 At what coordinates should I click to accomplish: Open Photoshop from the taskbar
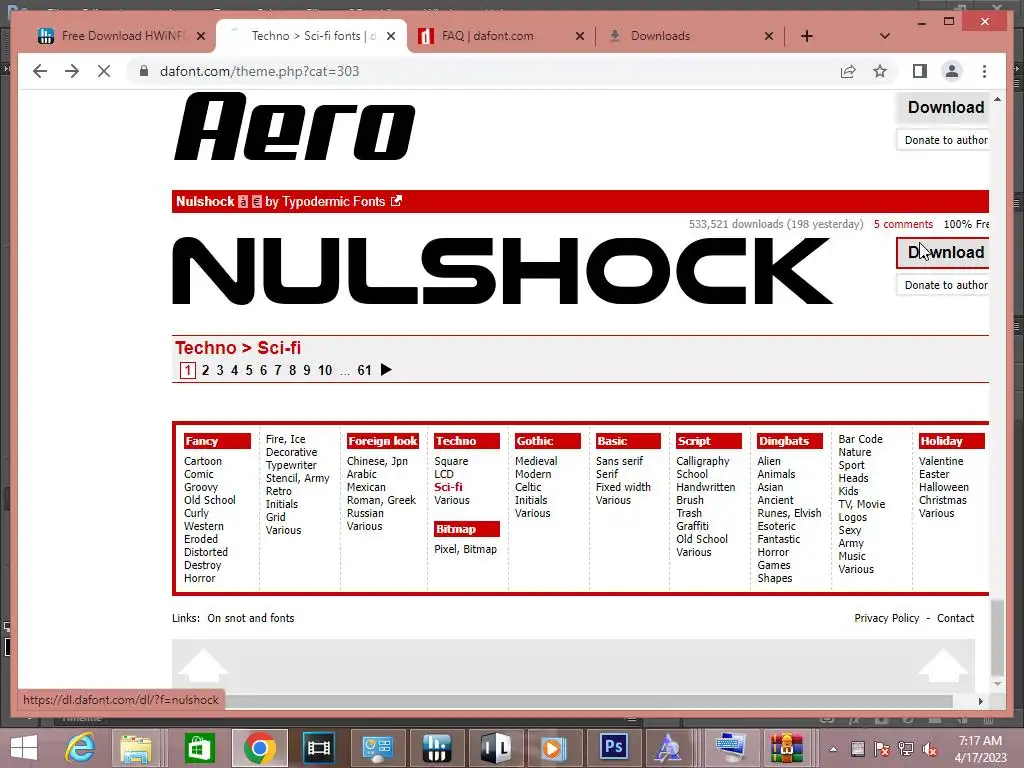click(x=613, y=748)
